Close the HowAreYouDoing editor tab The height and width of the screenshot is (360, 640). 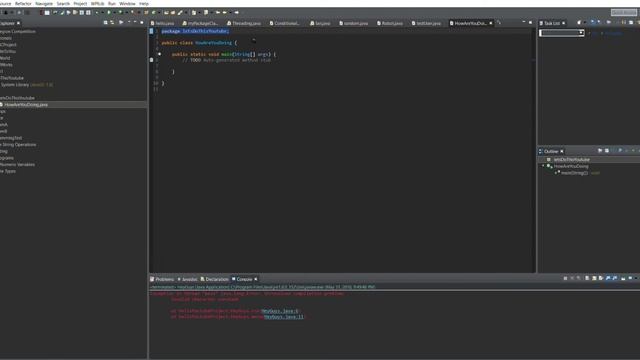(491, 23)
